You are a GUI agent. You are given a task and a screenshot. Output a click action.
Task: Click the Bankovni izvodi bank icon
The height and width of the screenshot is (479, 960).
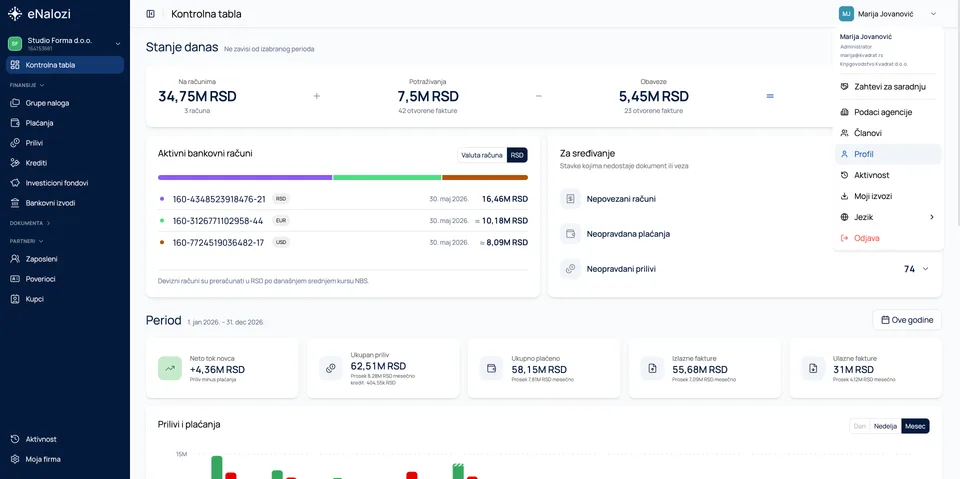click(x=15, y=203)
